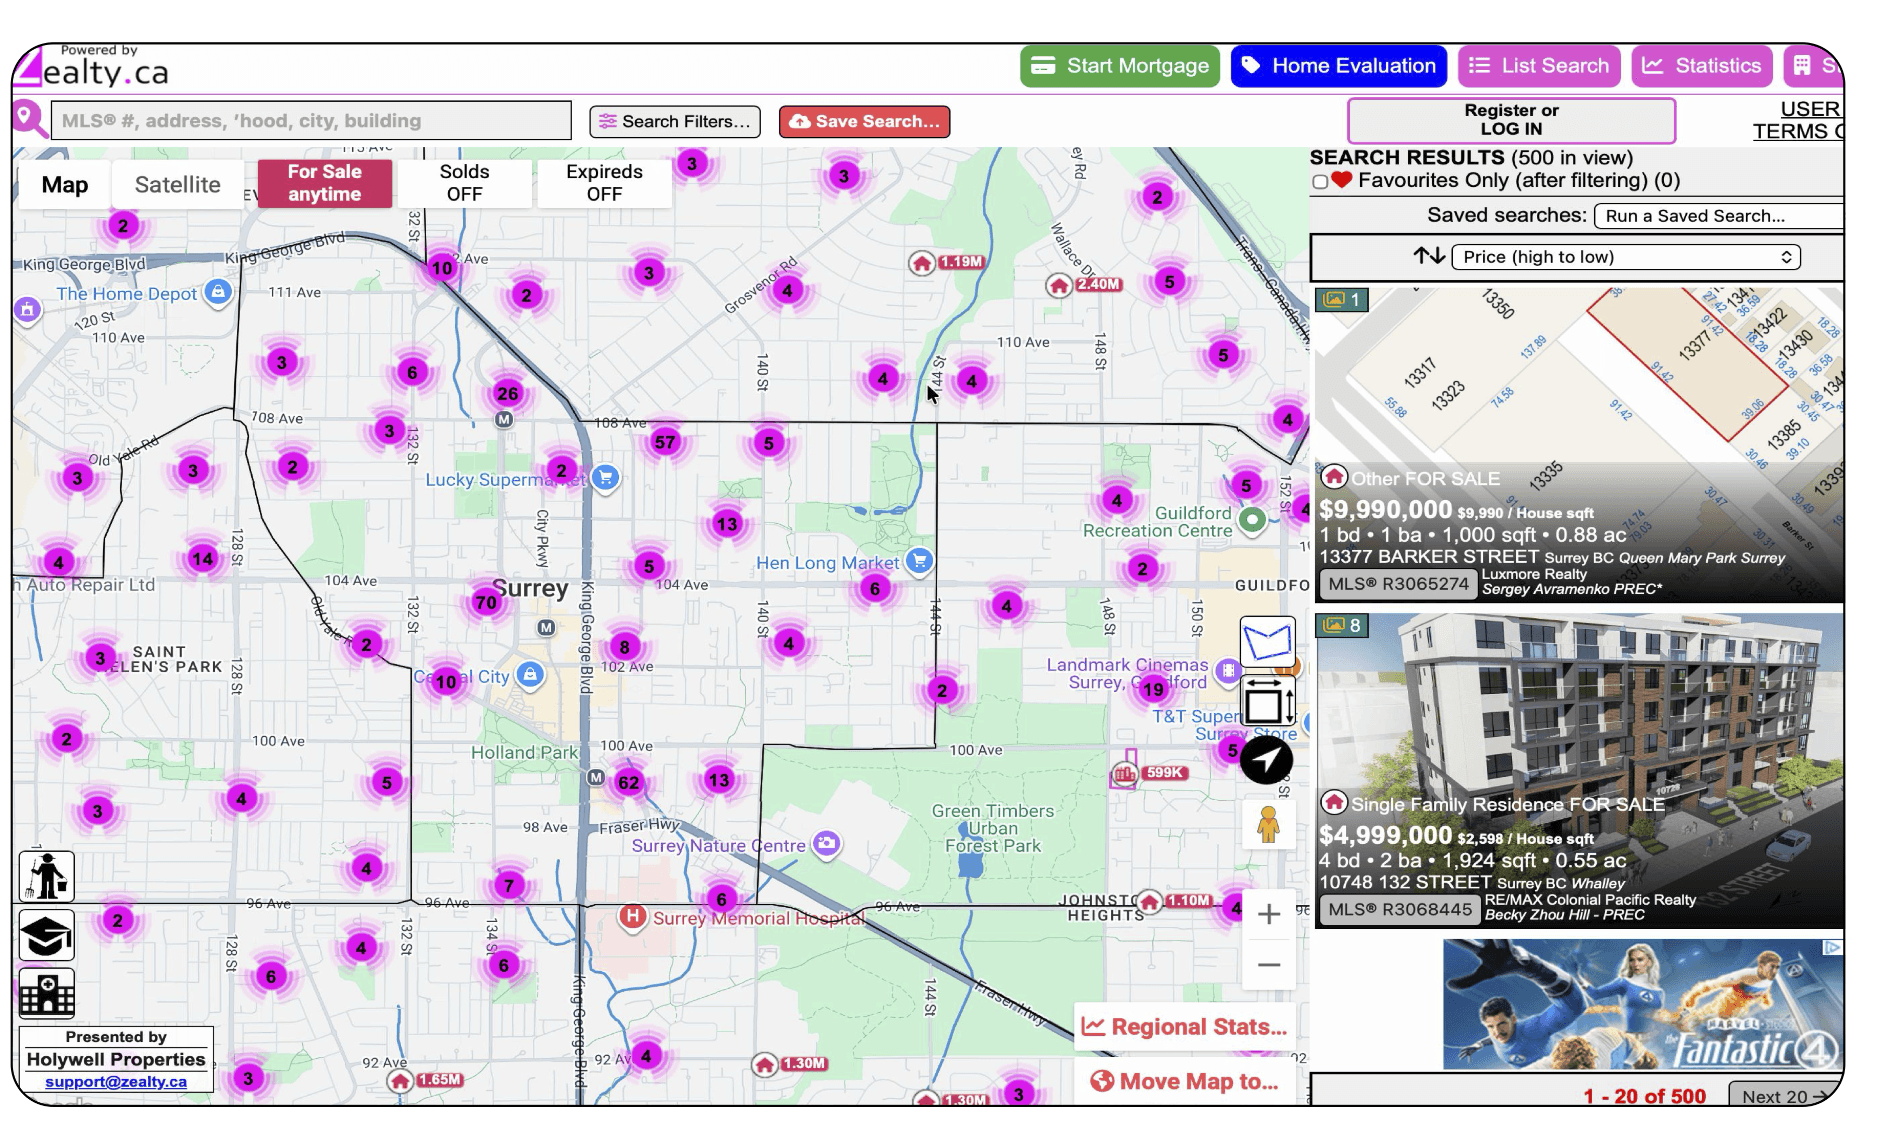Click the cluster marker labeled 26
The image size is (1900, 1130).
pos(507,393)
